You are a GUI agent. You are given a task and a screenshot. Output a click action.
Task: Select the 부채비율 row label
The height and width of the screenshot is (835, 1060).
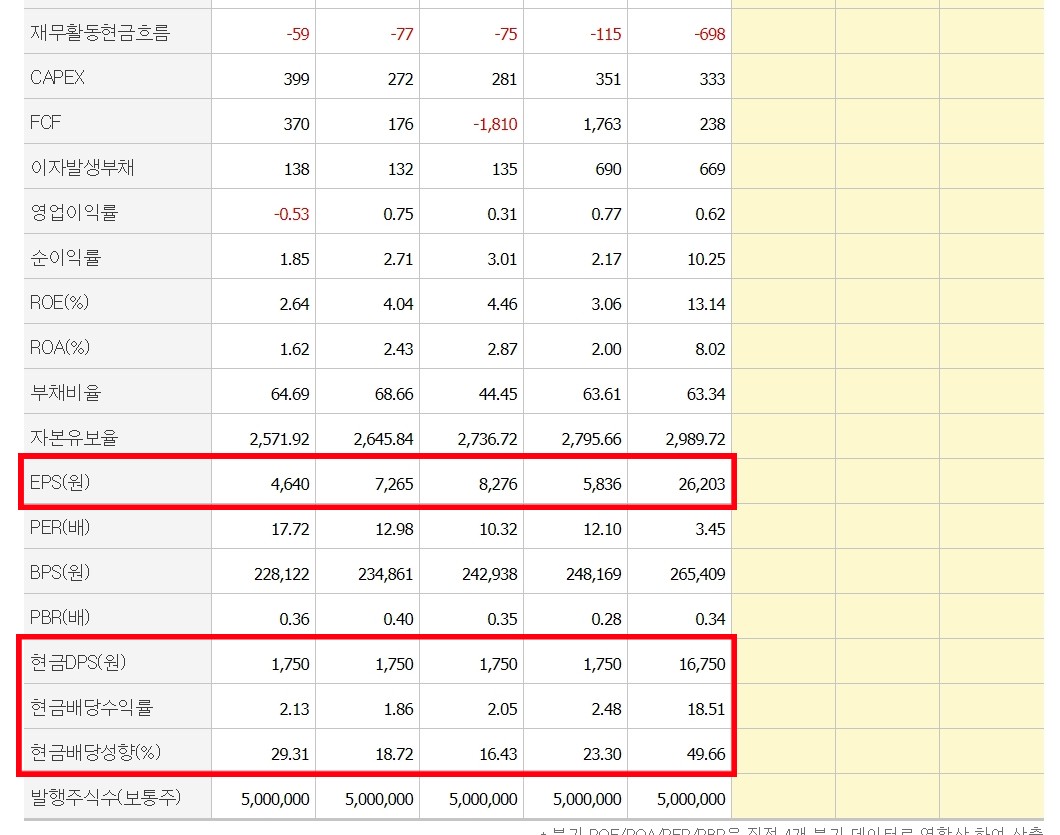point(66,392)
